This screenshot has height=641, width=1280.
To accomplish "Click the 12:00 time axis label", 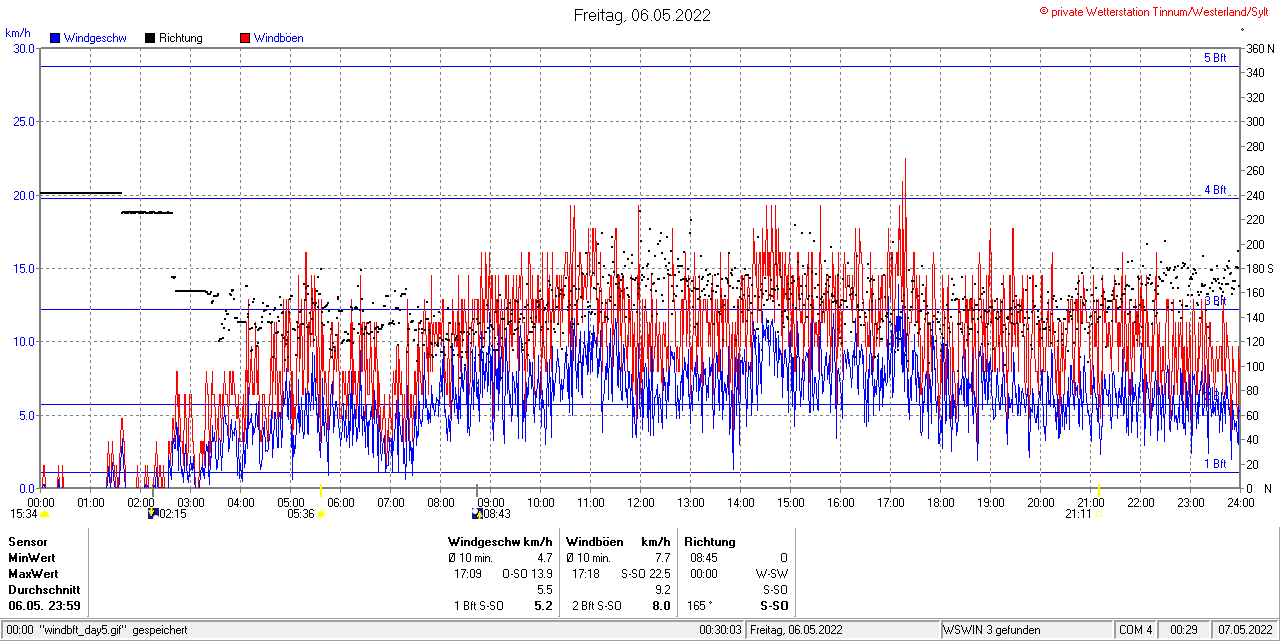I will point(640,502).
